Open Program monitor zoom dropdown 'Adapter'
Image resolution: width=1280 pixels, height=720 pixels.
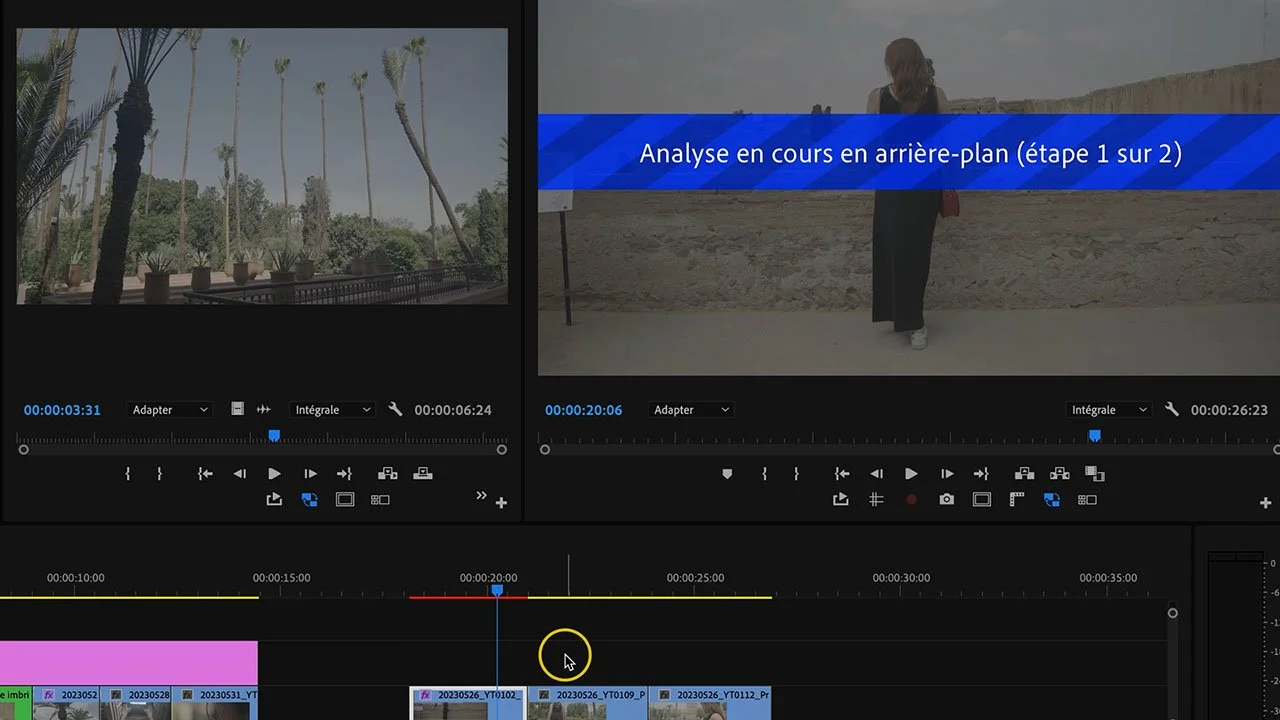(x=690, y=410)
